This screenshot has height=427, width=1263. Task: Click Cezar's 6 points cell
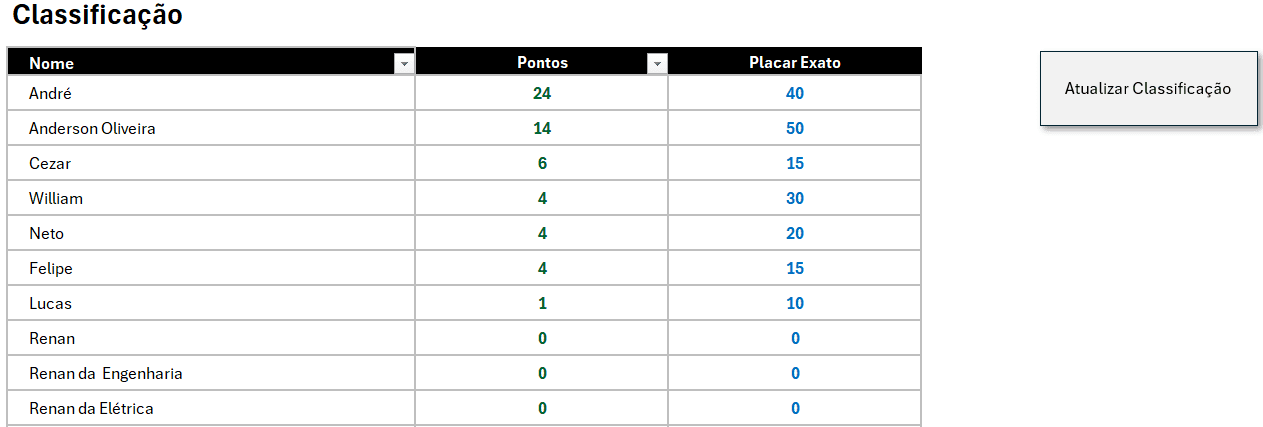click(x=542, y=163)
